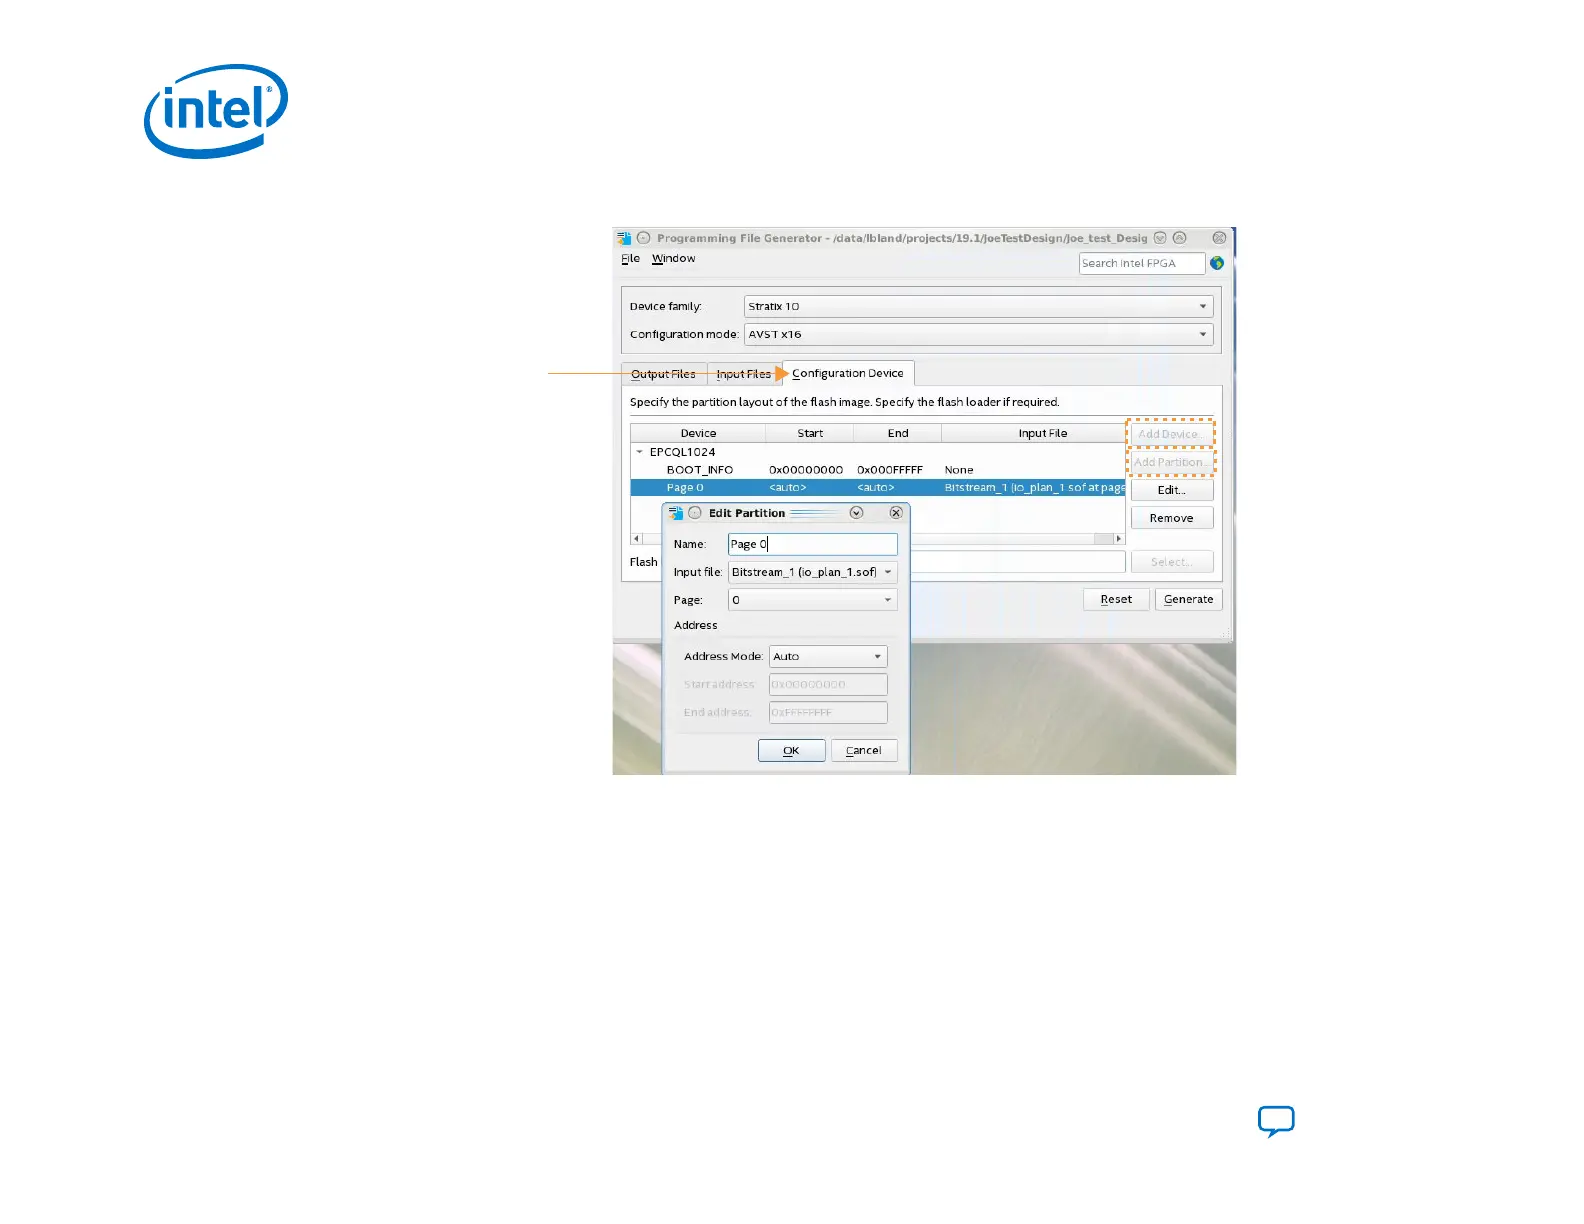Click the feedback speech bubble icon on the page

tap(1276, 1121)
